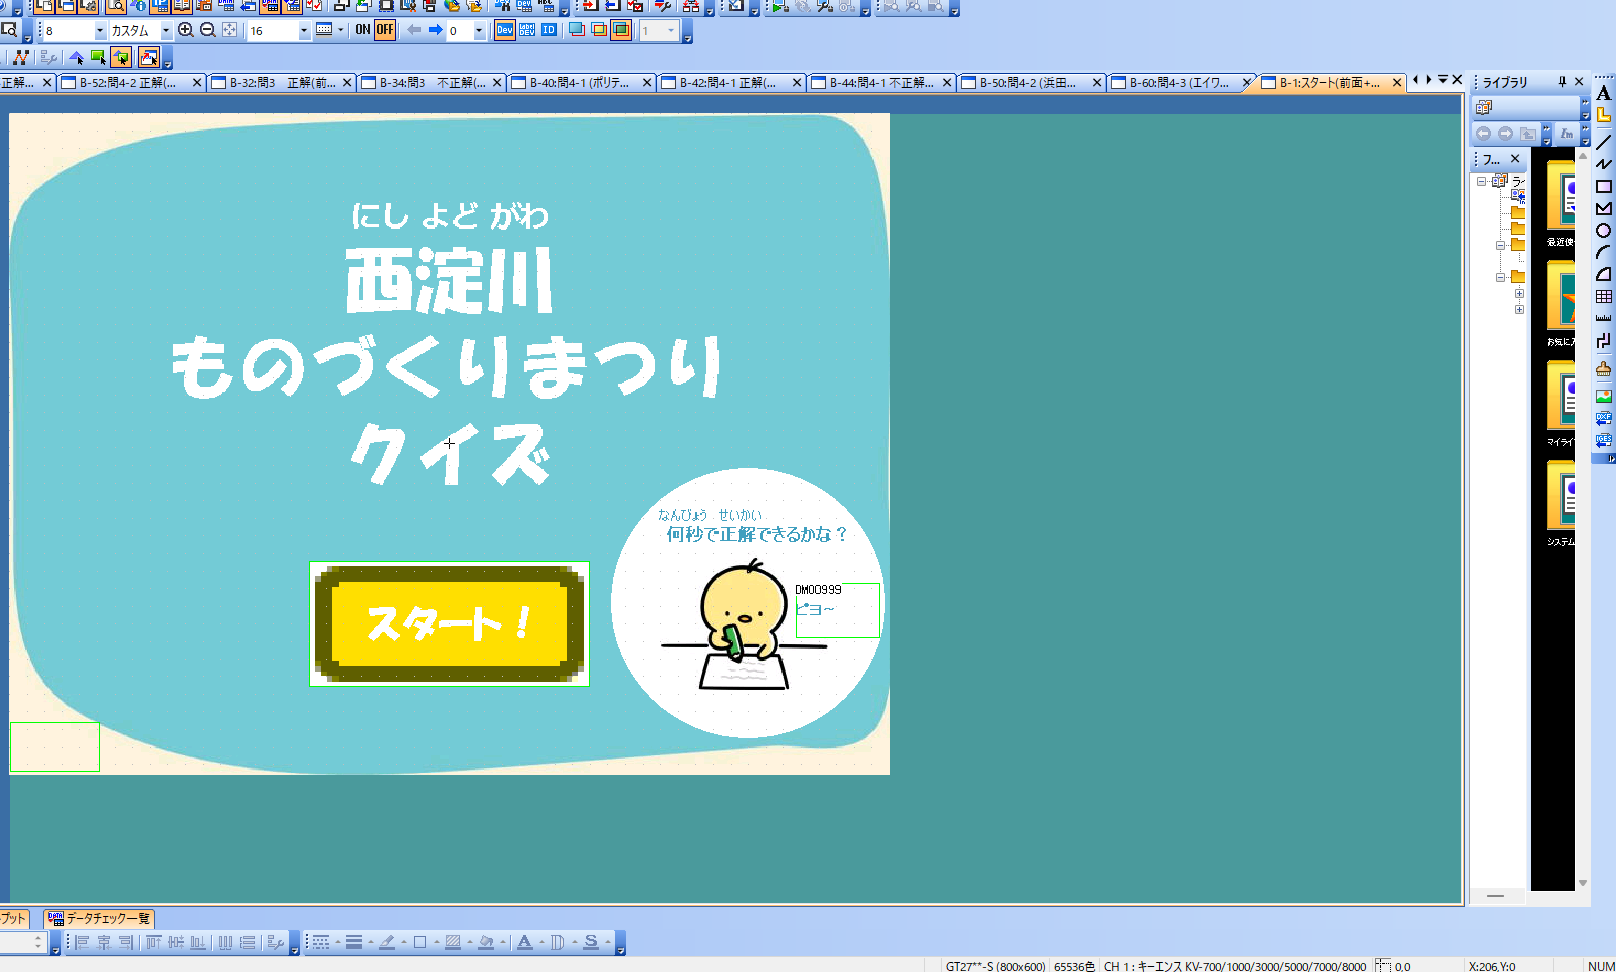Close the B-1:スタート tab

click(1397, 83)
